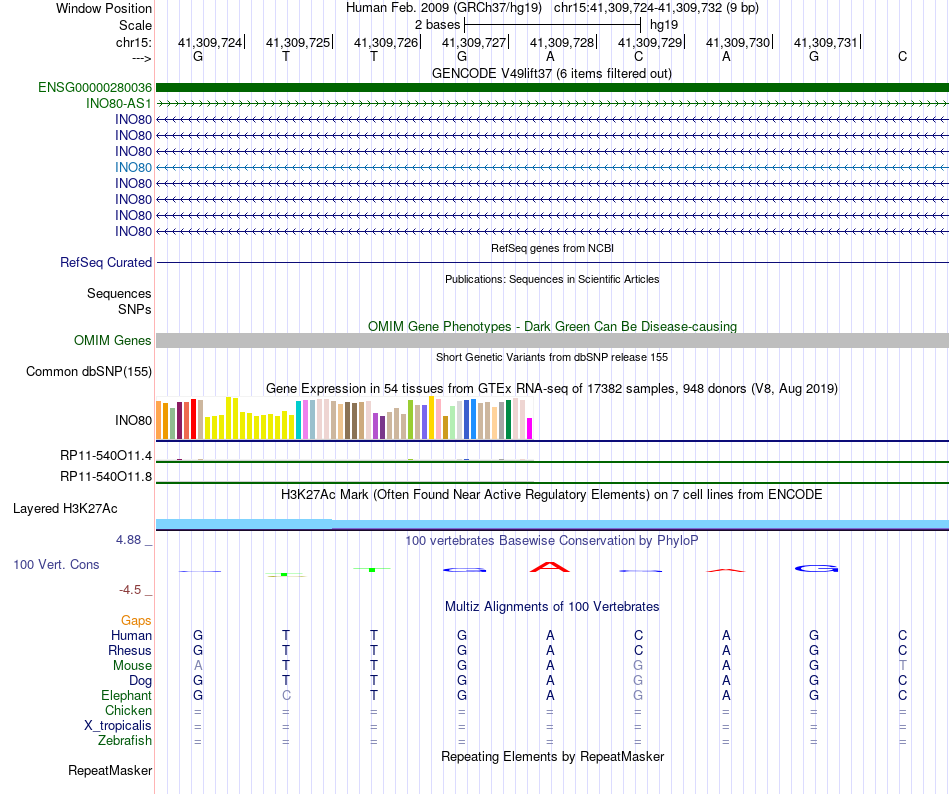950x794 pixels.
Task: Click the red bar in GTEx INO80 chart
Action: pyautogui.click(x=193, y=419)
